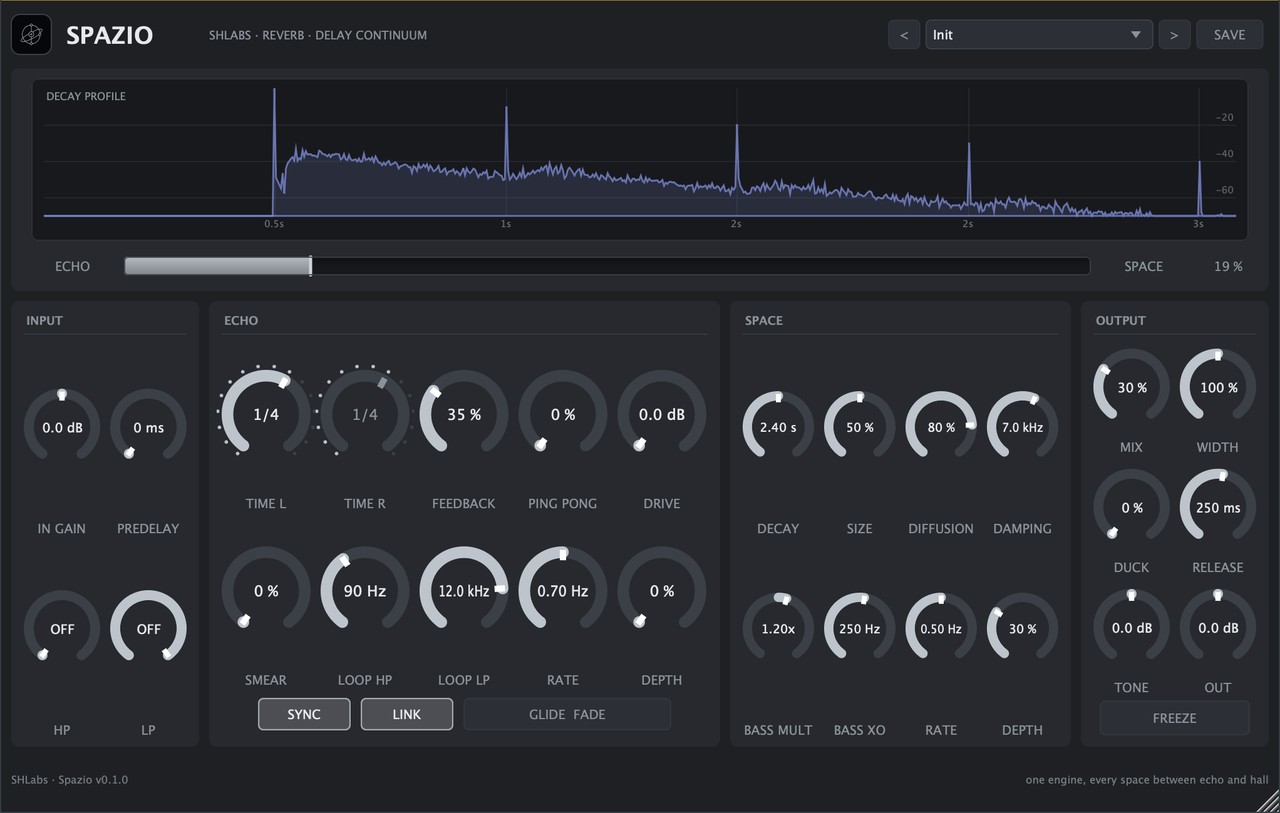Viewport: 1280px width, 813px height.
Task: Click the PING PONG knob
Action: coord(563,414)
